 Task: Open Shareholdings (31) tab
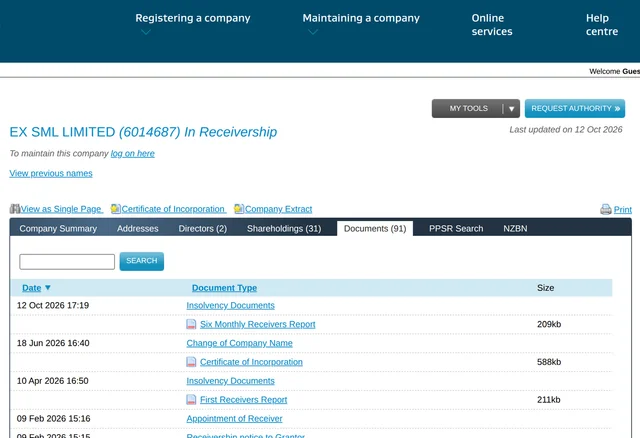click(x=284, y=229)
